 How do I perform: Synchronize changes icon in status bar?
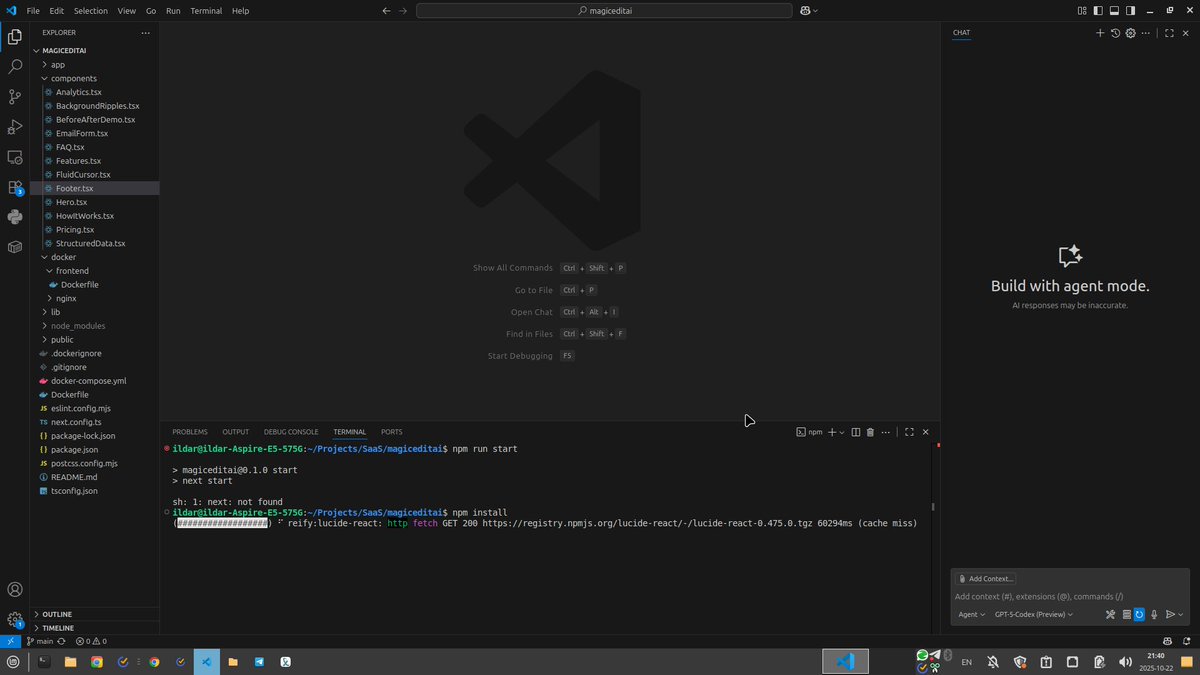62,641
